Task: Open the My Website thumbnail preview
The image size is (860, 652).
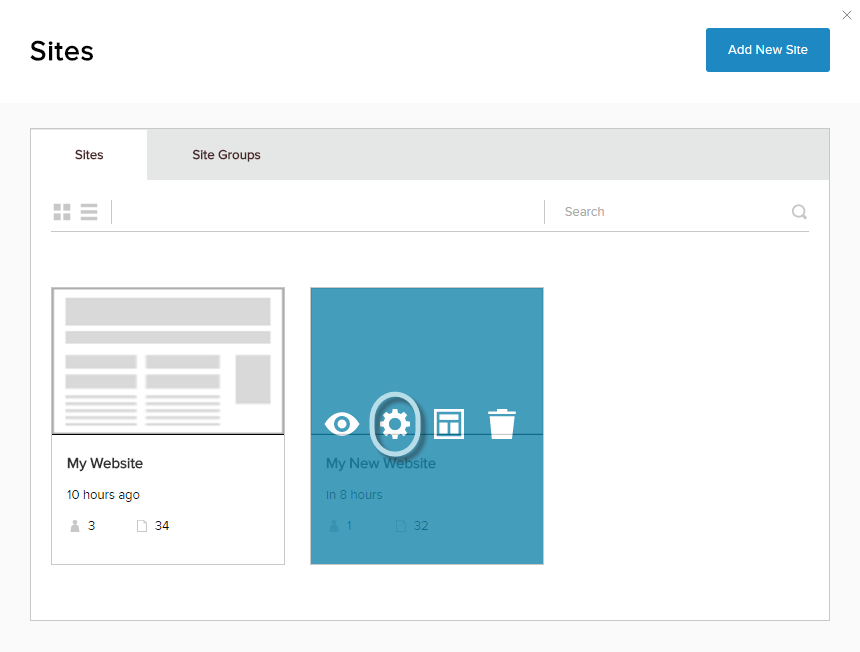Action: coord(168,361)
